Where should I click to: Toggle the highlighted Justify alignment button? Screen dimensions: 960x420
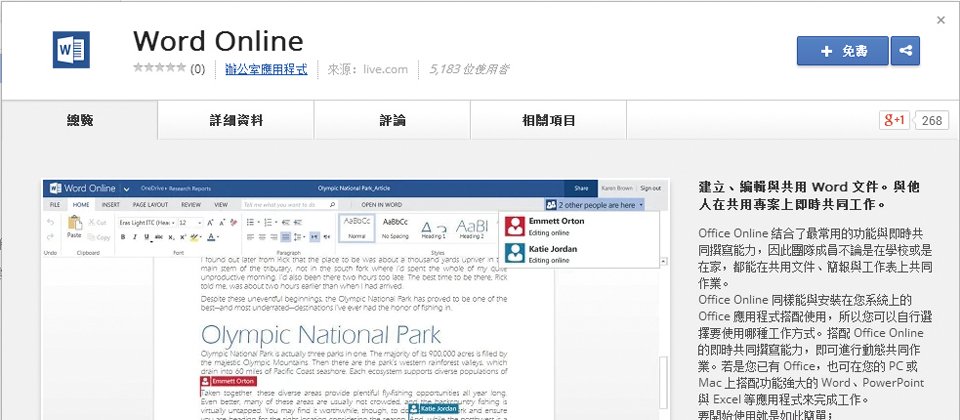tap(285, 237)
